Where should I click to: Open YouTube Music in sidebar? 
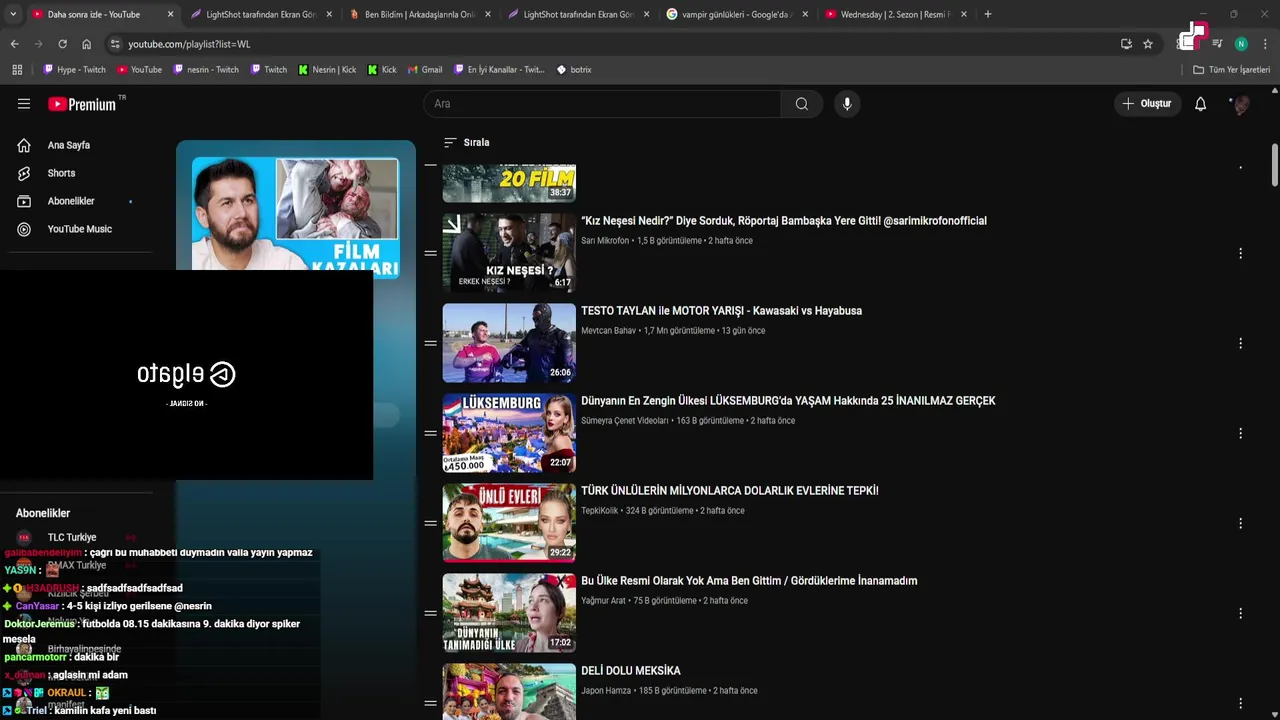(79, 229)
